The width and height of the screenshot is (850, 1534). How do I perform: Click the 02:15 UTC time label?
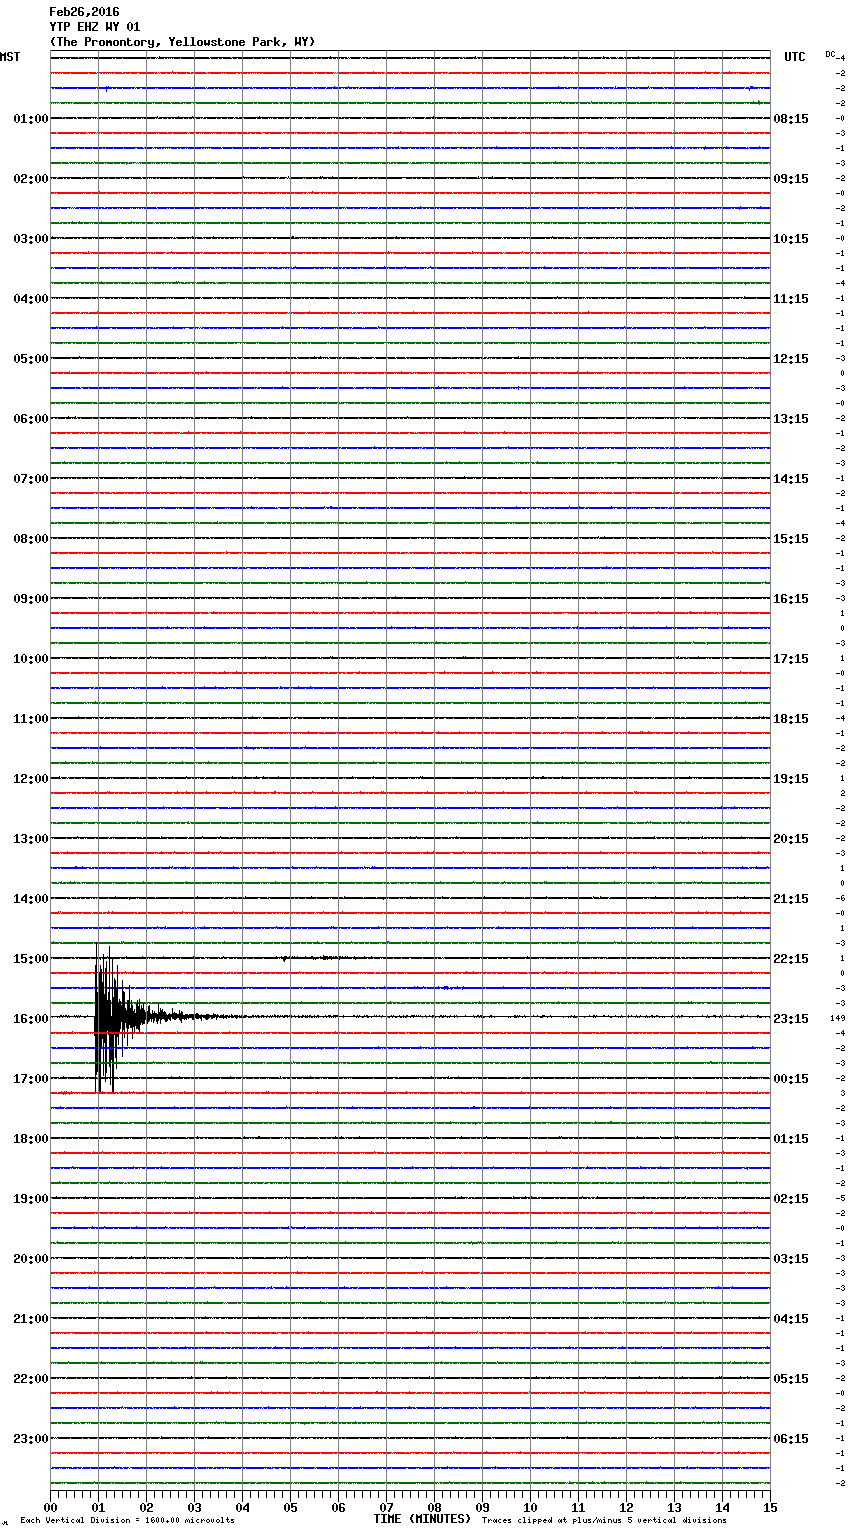coord(791,1199)
